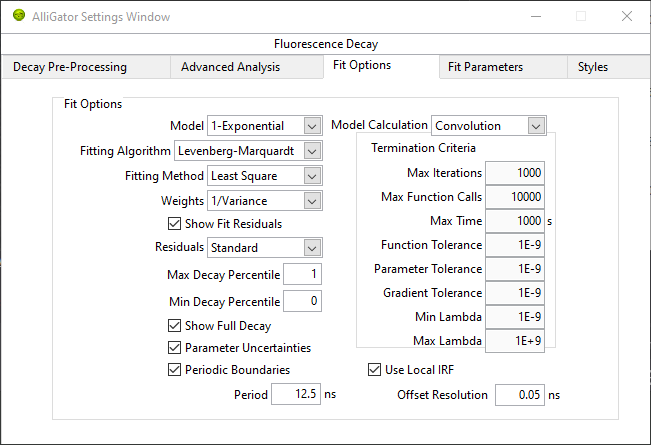651x445 pixels.
Task: Switch to Decay Pre-Processing tab
Action: [86, 67]
